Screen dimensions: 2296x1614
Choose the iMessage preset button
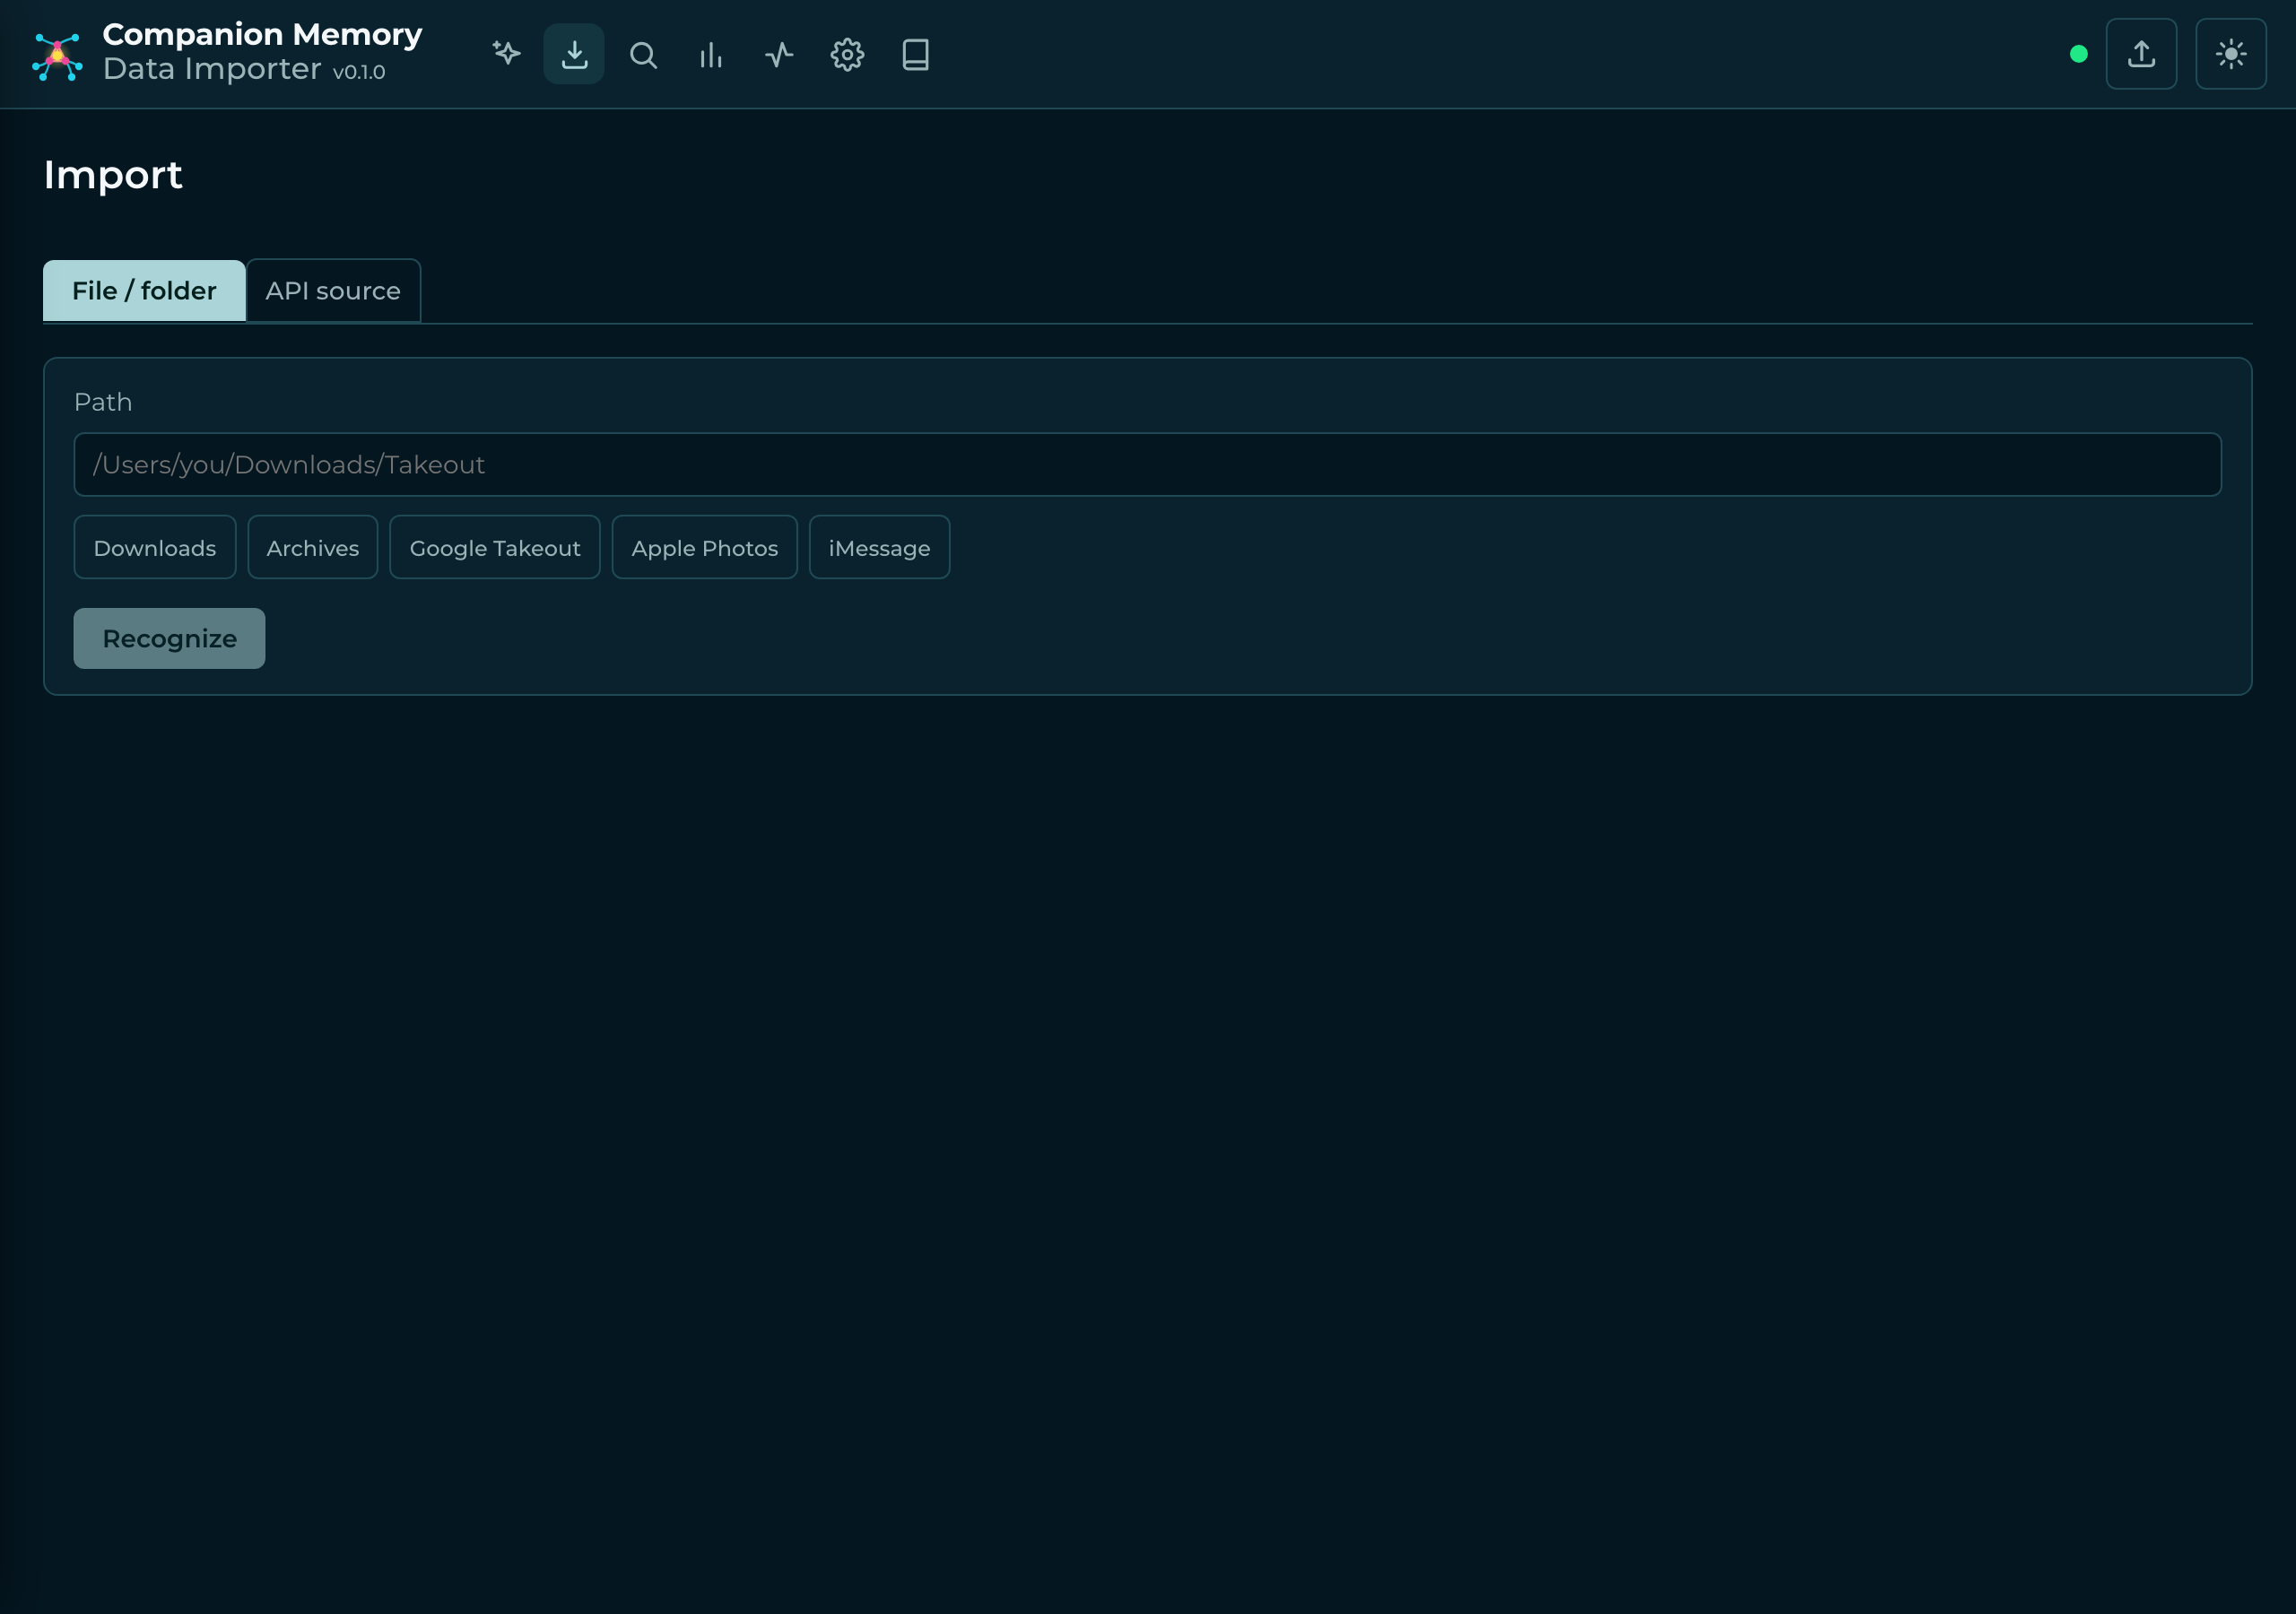[x=880, y=548]
